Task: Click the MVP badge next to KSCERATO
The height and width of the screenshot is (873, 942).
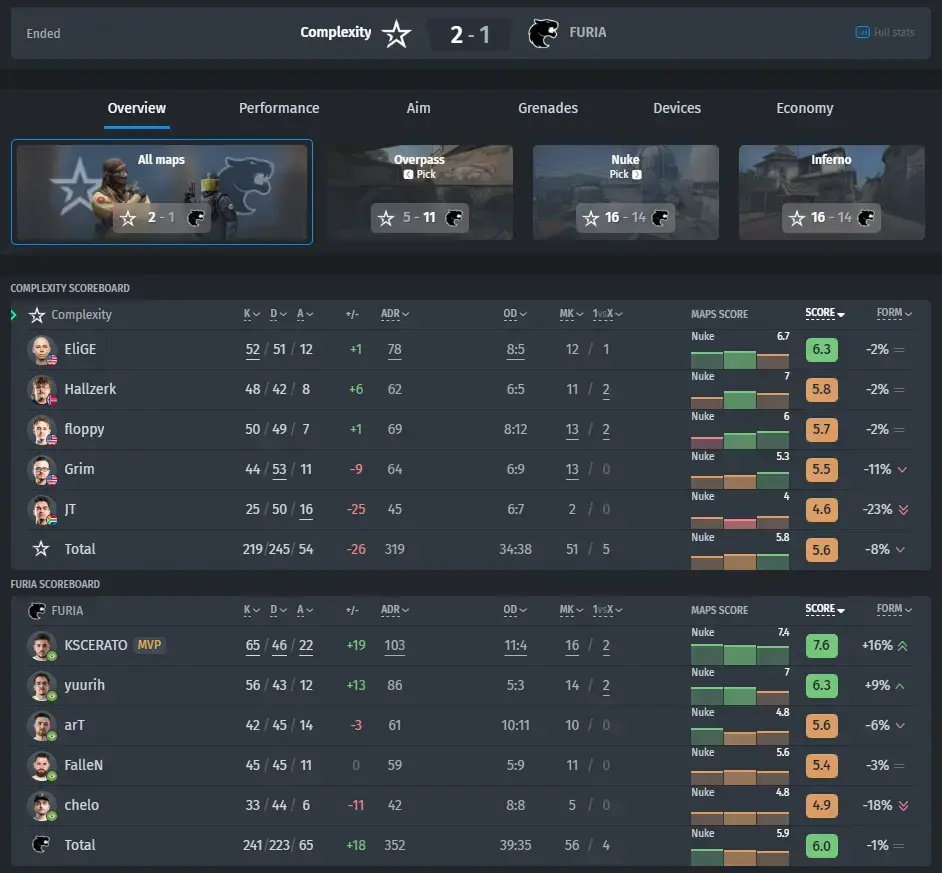Action: (x=149, y=645)
